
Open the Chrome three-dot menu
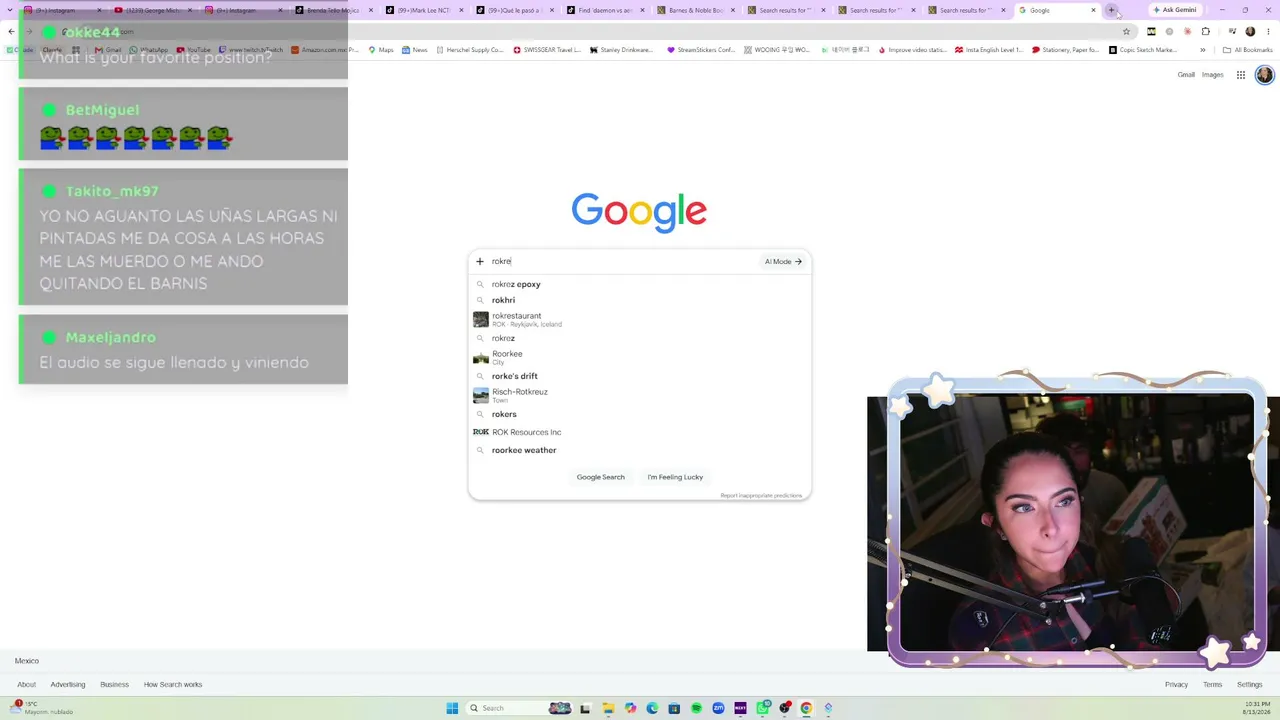click(x=1268, y=31)
